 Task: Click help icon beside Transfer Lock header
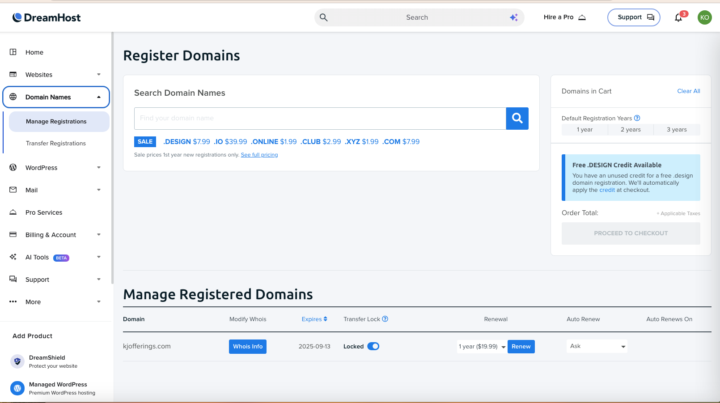point(385,319)
